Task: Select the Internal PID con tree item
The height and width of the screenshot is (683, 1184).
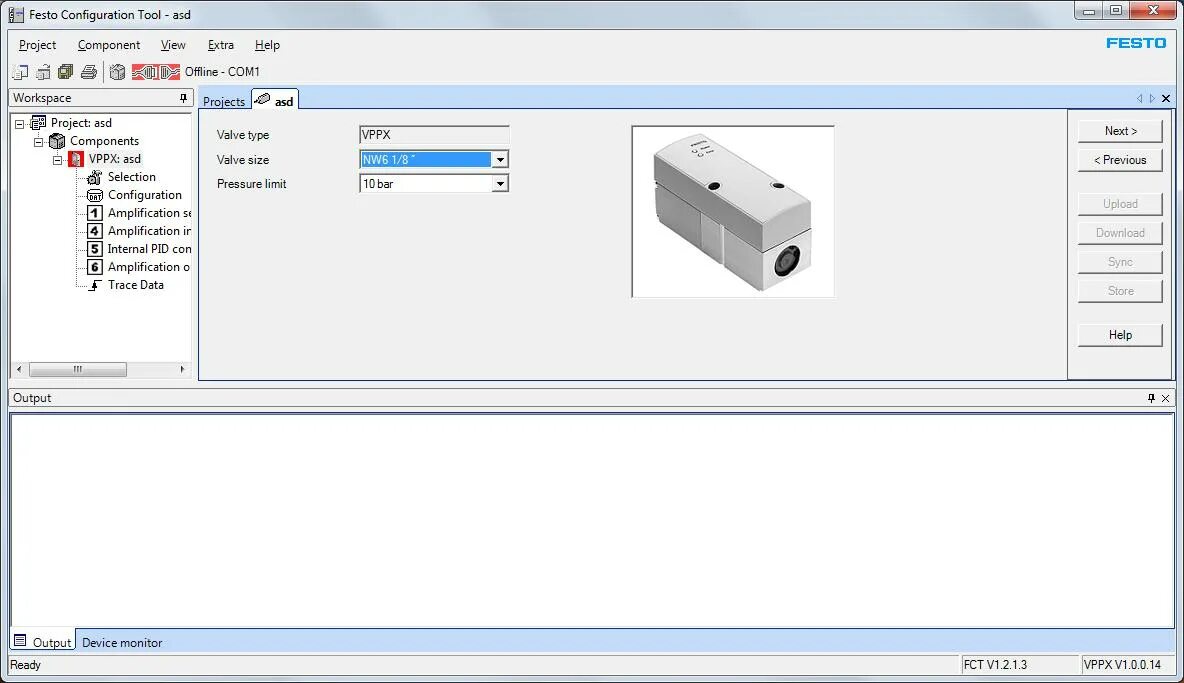Action: coord(149,249)
